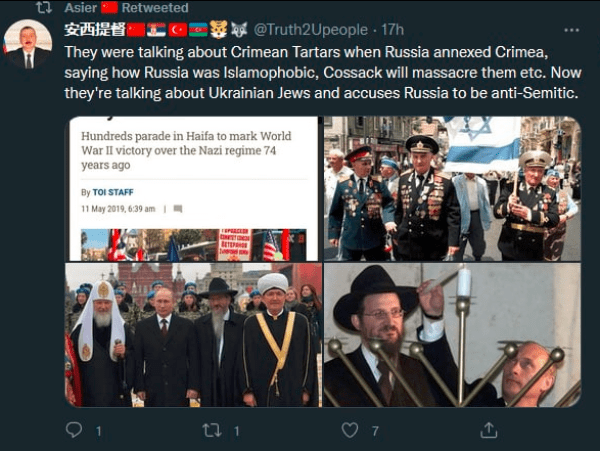Open the @Truth2Upeople handle link
The image size is (600, 451).
(310, 30)
